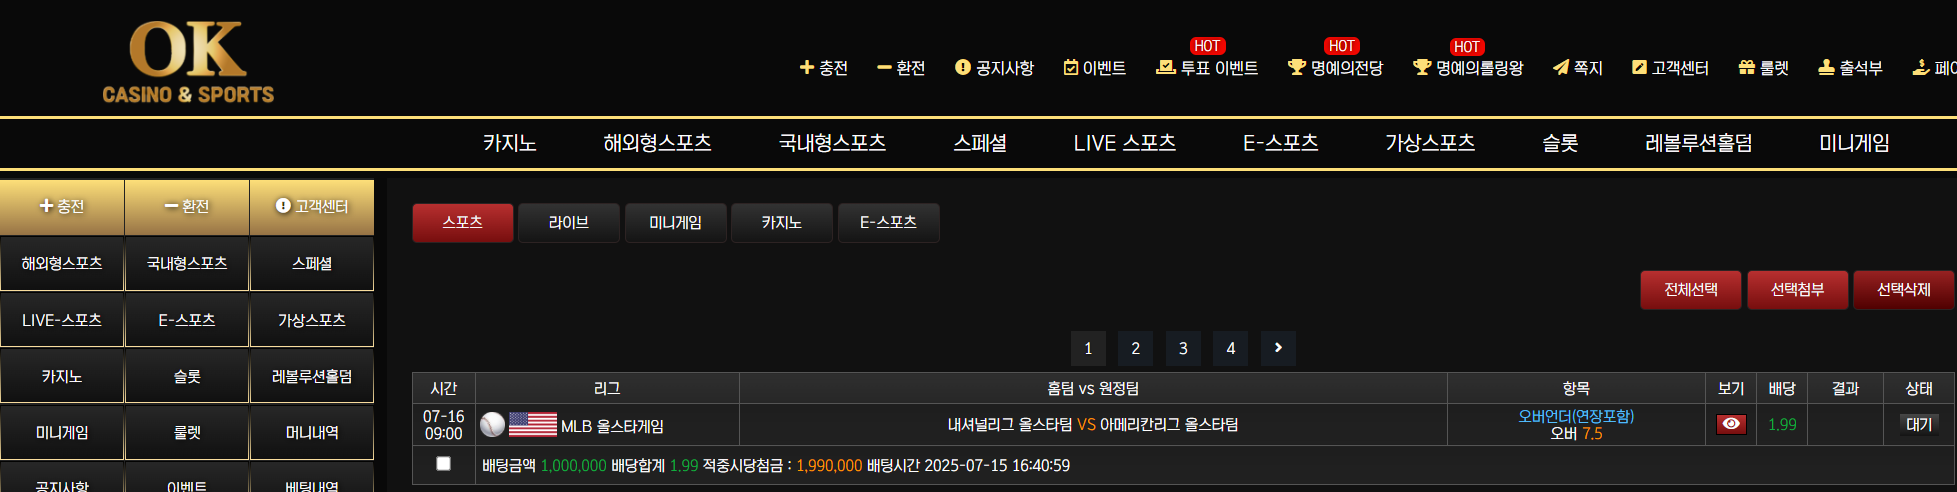Tick the checkbox beside 배팅금액 row
Viewport: 1957px width, 492px height.
point(443,464)
